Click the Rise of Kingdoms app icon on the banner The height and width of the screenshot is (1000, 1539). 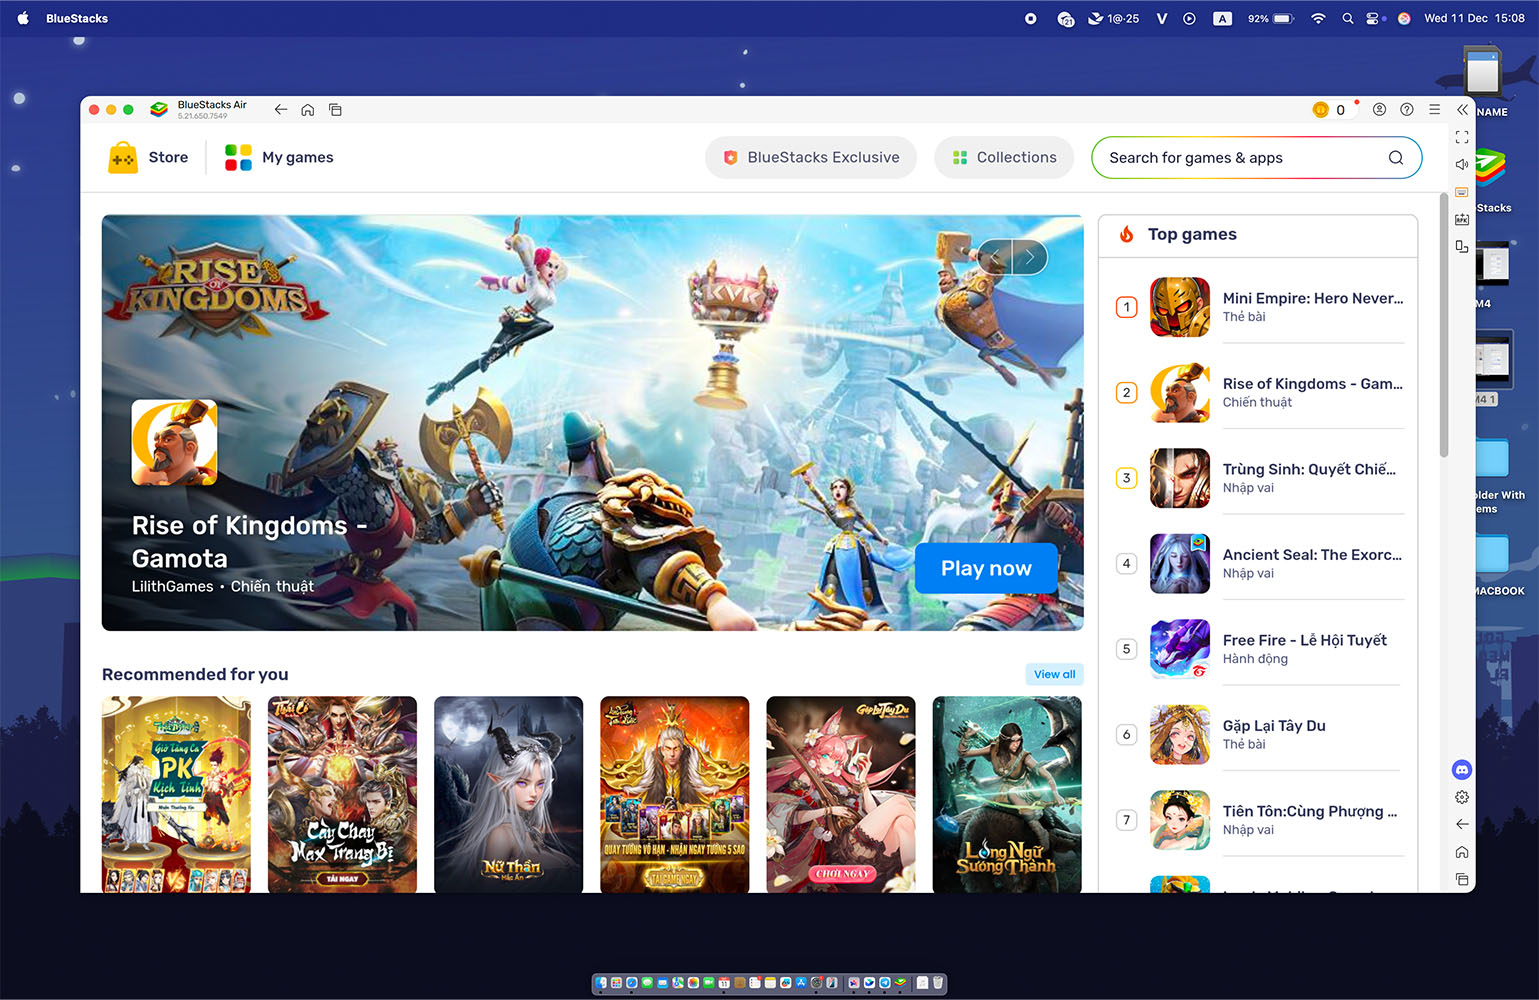tap(174, 442)
